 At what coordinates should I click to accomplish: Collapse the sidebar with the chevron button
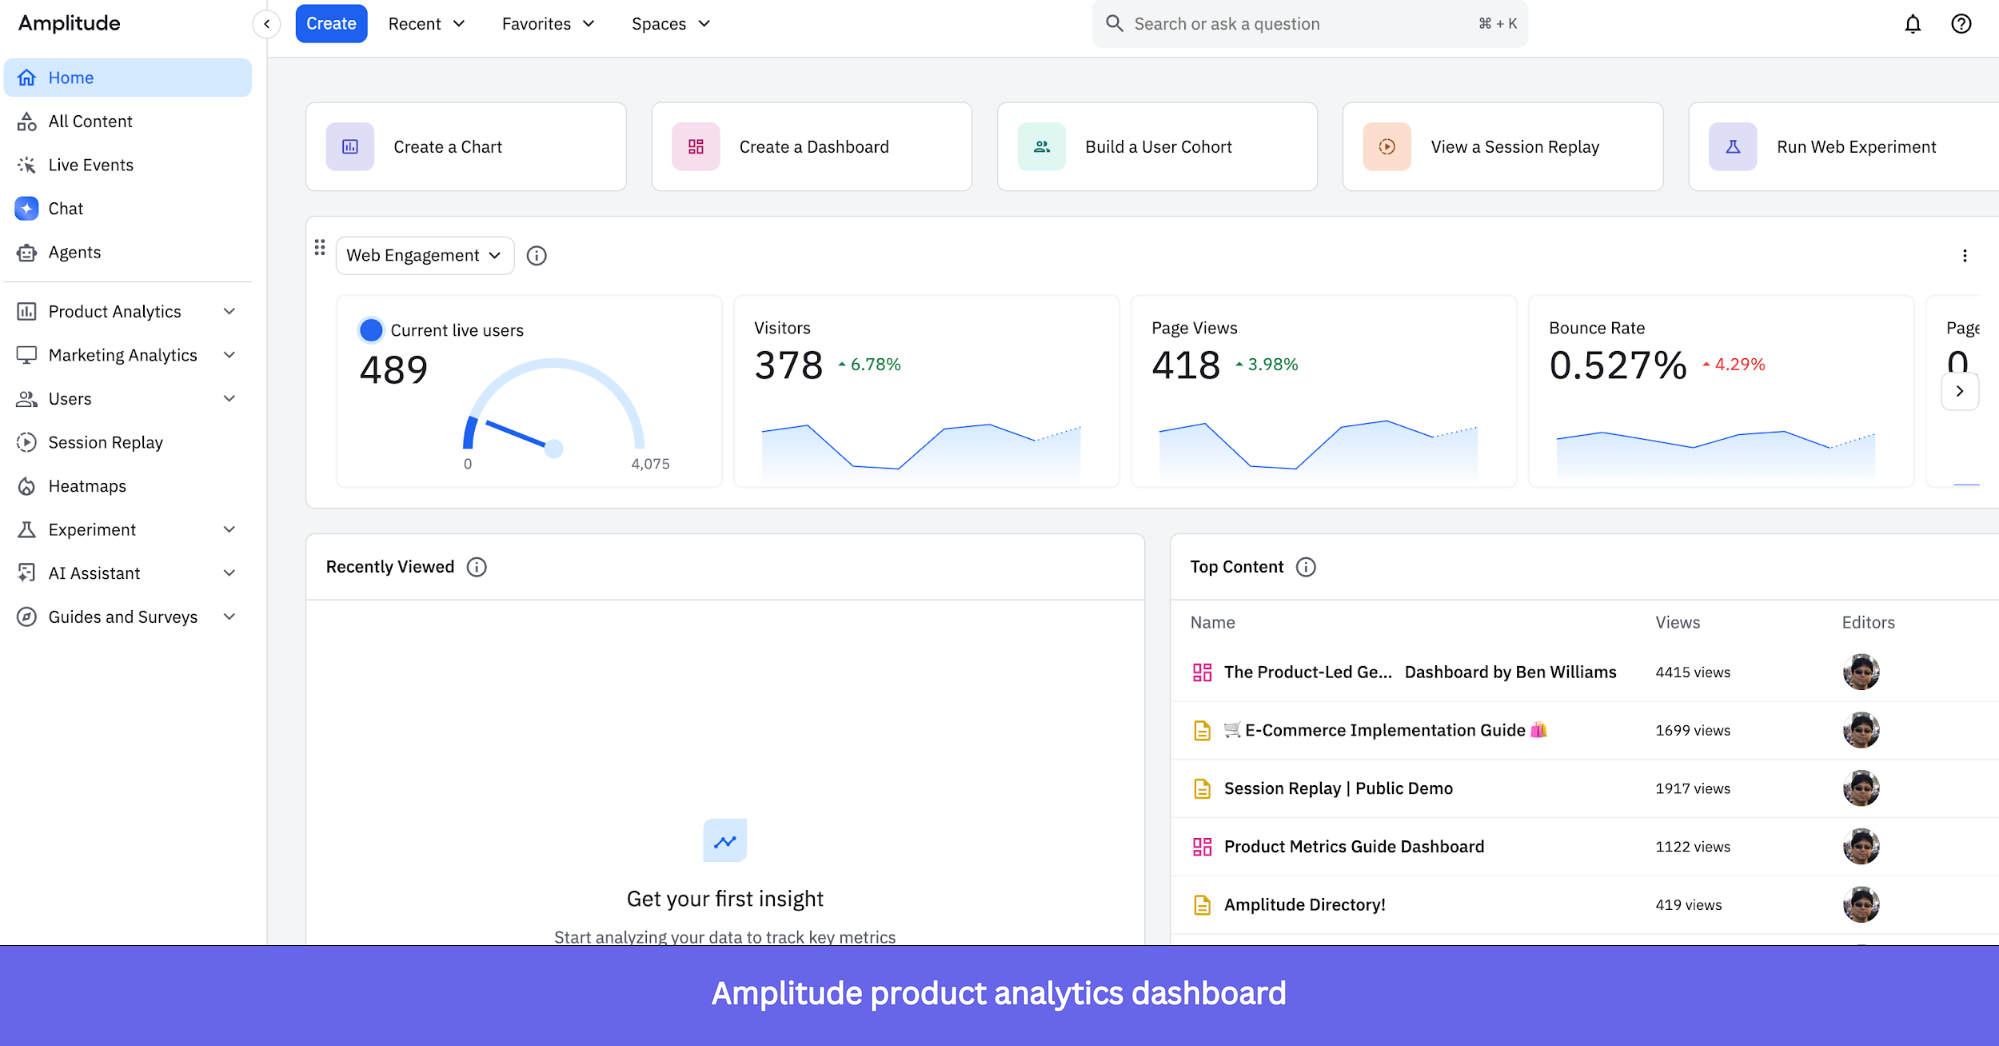tap(266, 23)
